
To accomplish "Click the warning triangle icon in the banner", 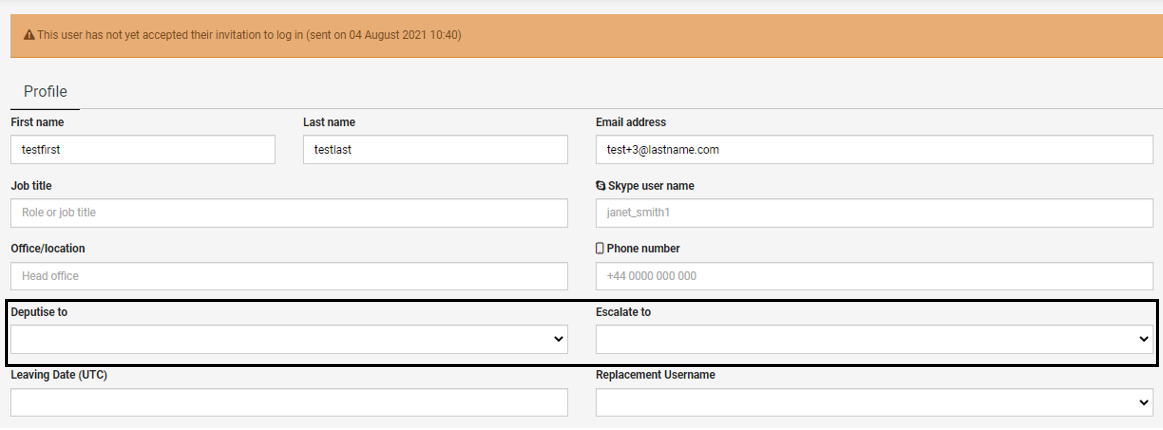I will pyautogui.click(x=30, y=35).
